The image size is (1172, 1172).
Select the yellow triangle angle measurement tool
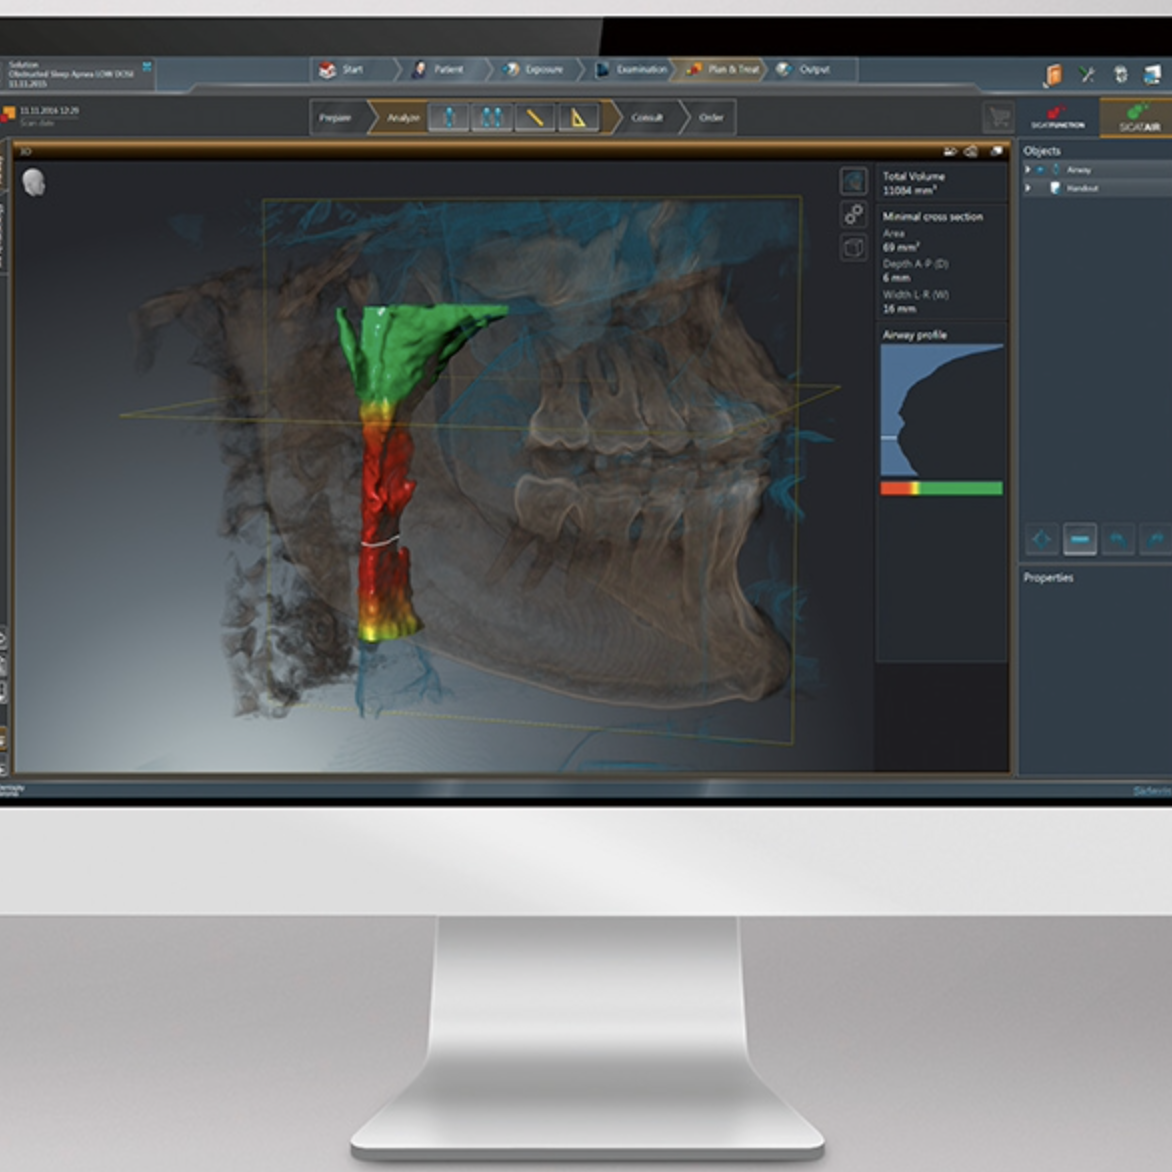pos(578,118)
